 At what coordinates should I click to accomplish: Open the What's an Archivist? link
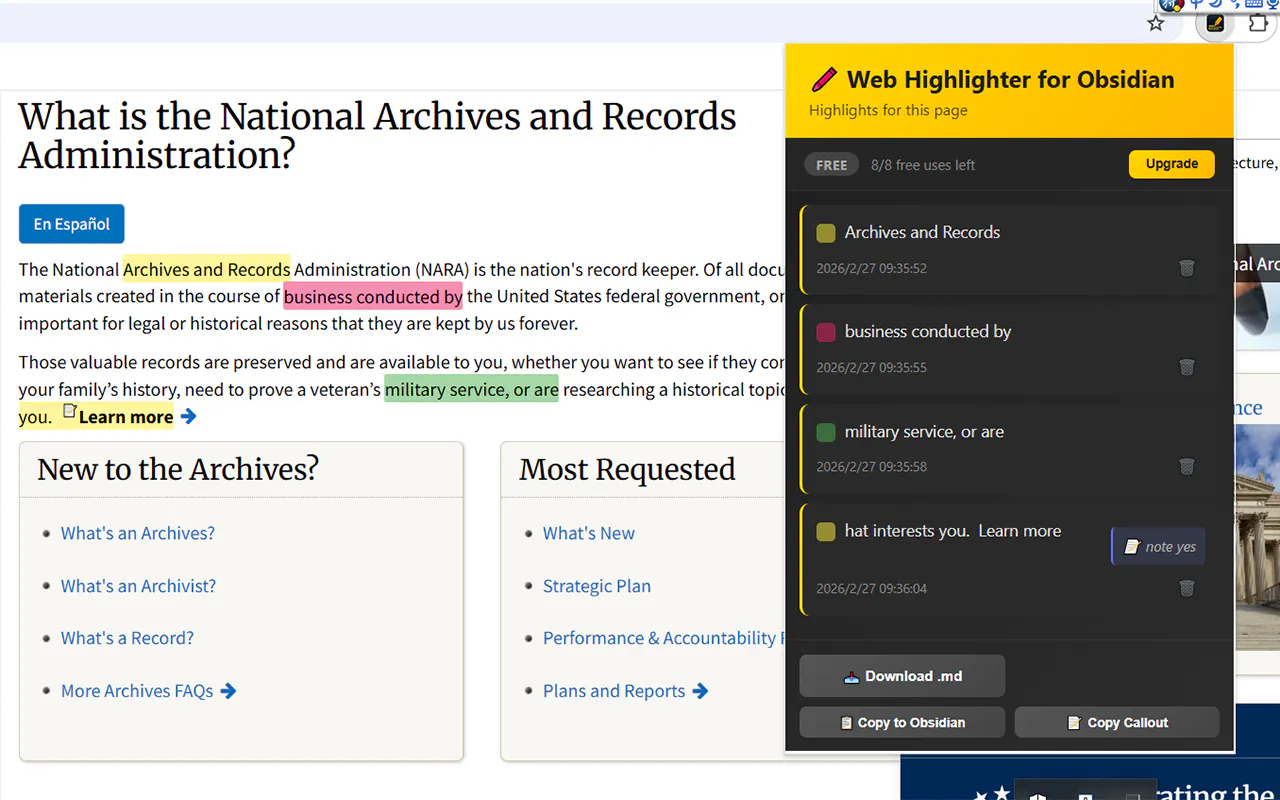coord(138,586)
